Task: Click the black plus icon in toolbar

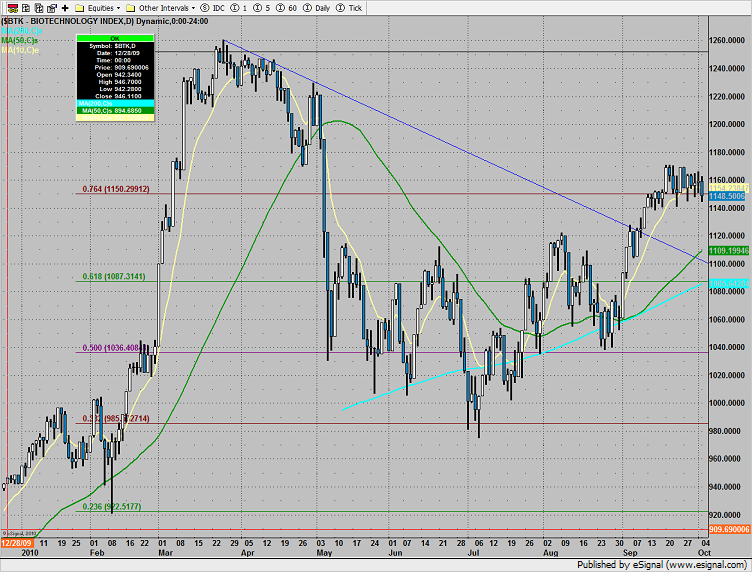Action: tap(65, 6)
